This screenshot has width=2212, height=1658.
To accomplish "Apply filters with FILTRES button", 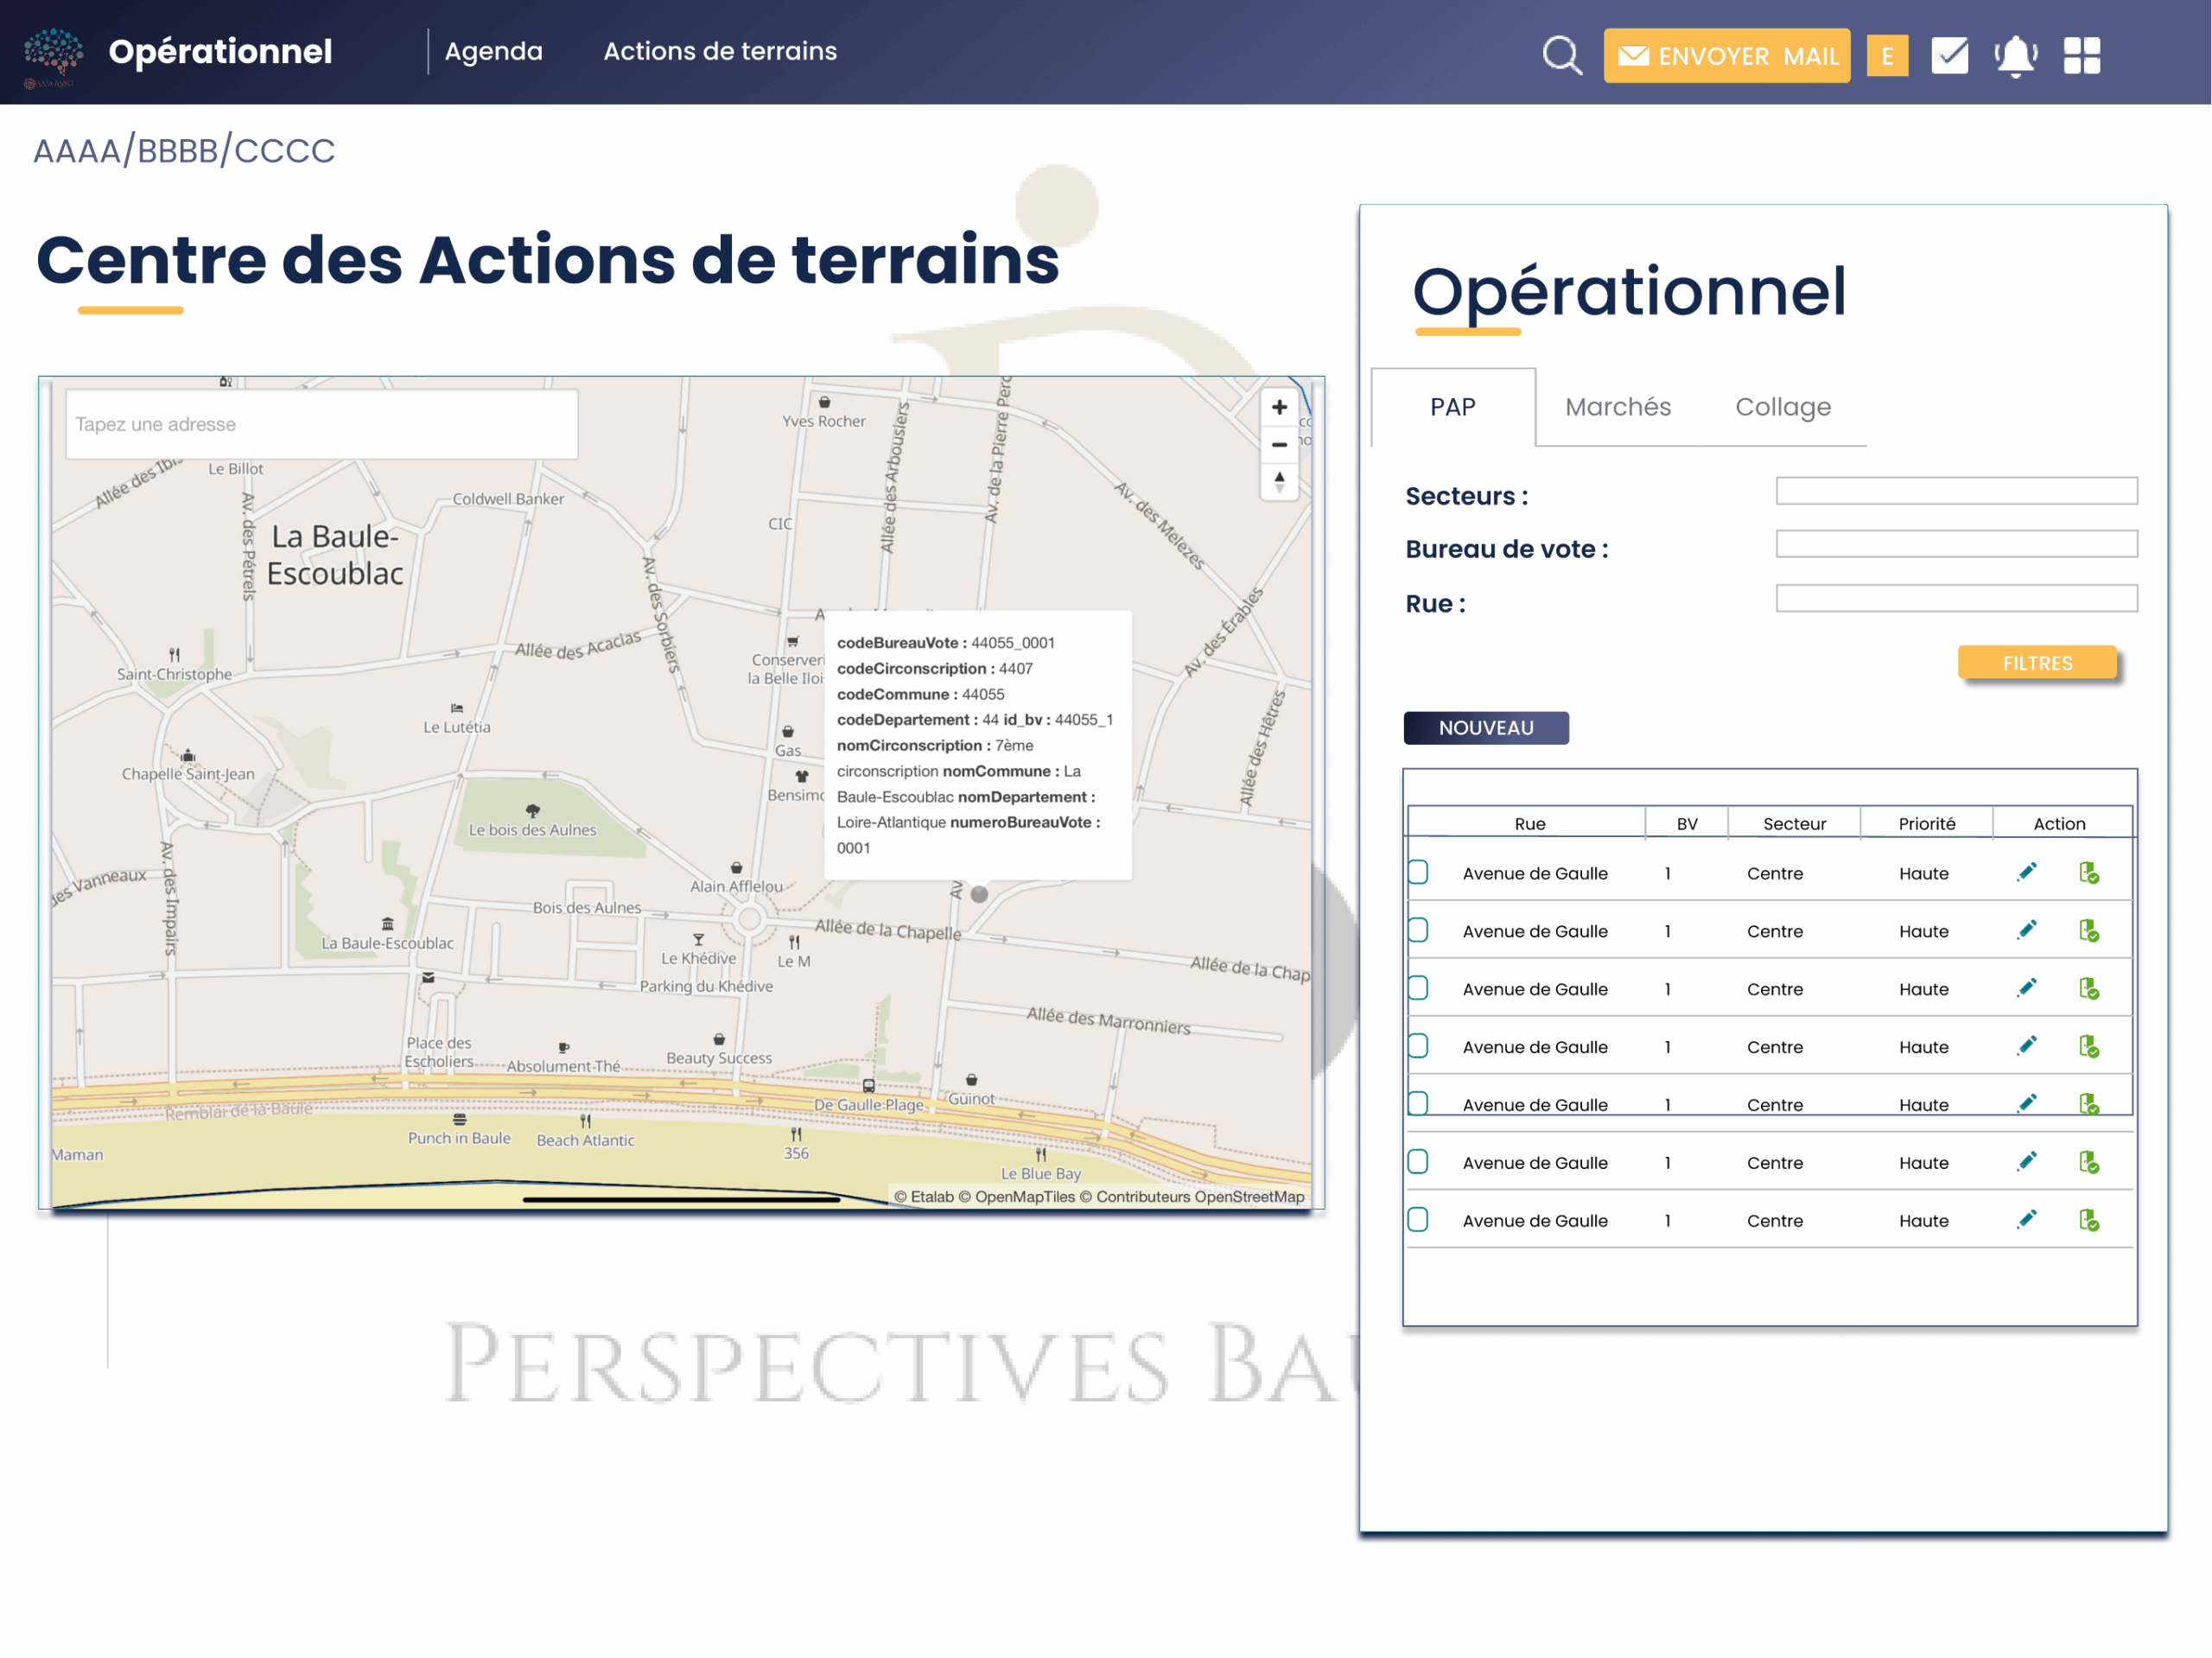I will point(2037,663).
